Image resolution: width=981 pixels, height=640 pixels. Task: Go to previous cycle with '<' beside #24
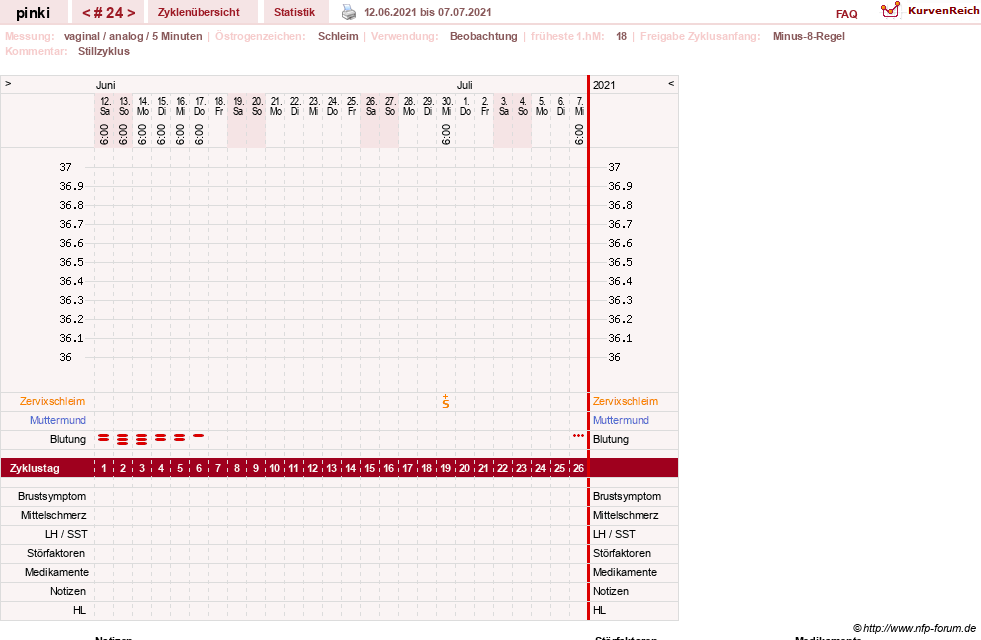click(x=86, y=13)
